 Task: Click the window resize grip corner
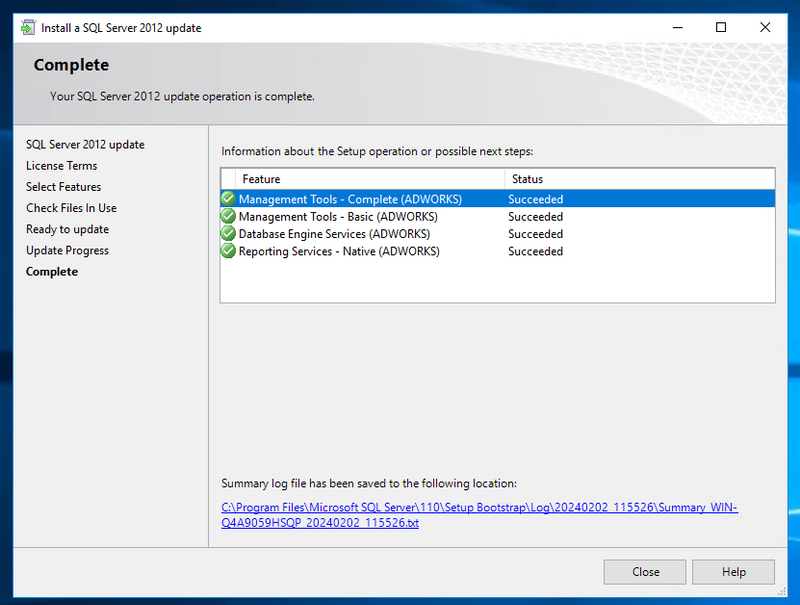click(782, 591)
